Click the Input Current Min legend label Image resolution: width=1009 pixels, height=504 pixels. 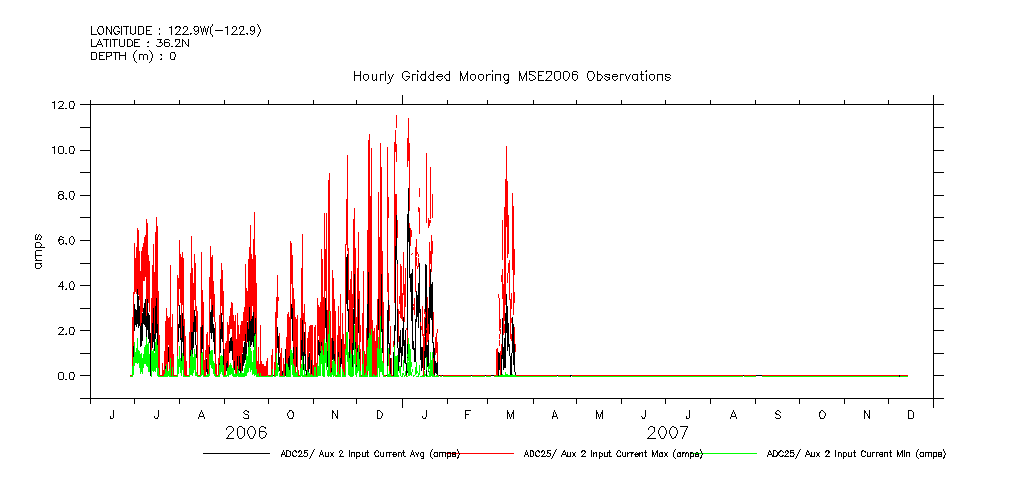[856, 454]
